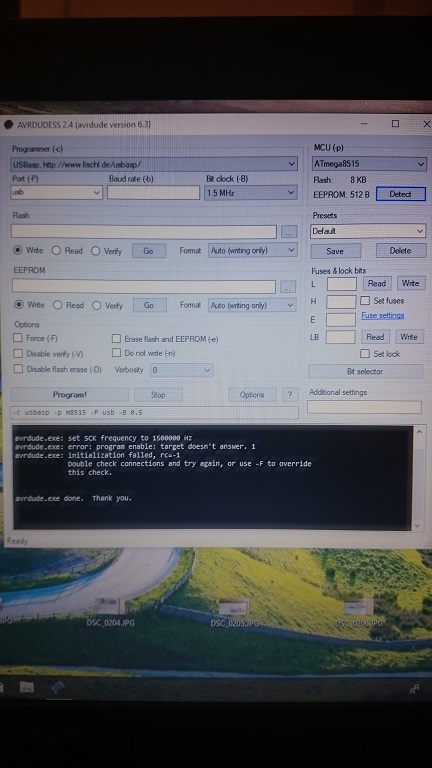Open the MCU ATmega8515 dropdown
The height and width of the screenshot is (768, 432).
click(x=368, y=164)
